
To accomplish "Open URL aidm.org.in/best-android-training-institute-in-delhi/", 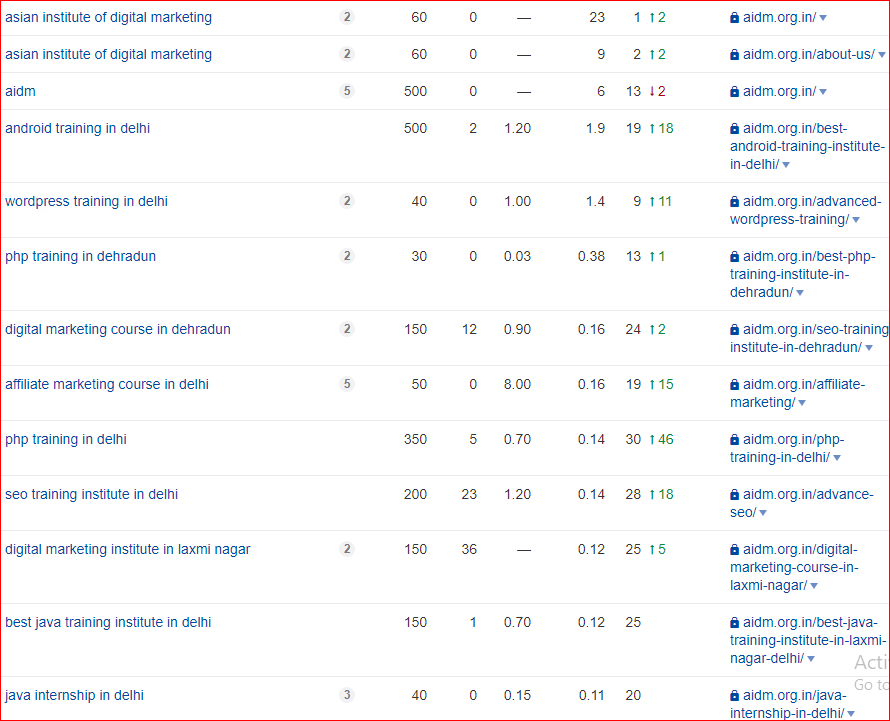I will (807, 146).
